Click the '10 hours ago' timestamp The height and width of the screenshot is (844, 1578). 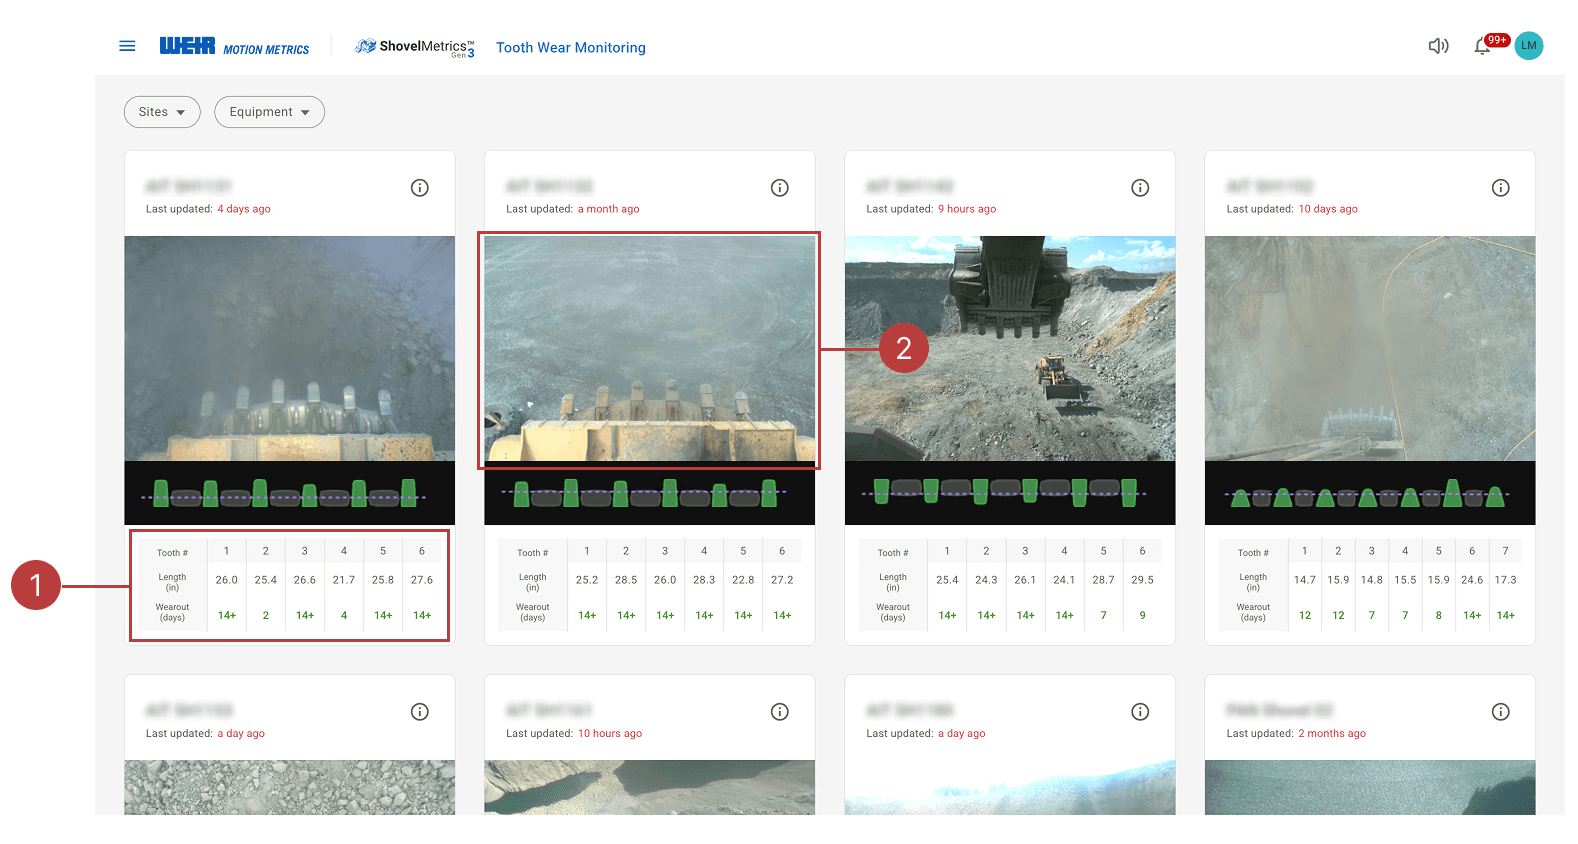(x=610, y=733)
